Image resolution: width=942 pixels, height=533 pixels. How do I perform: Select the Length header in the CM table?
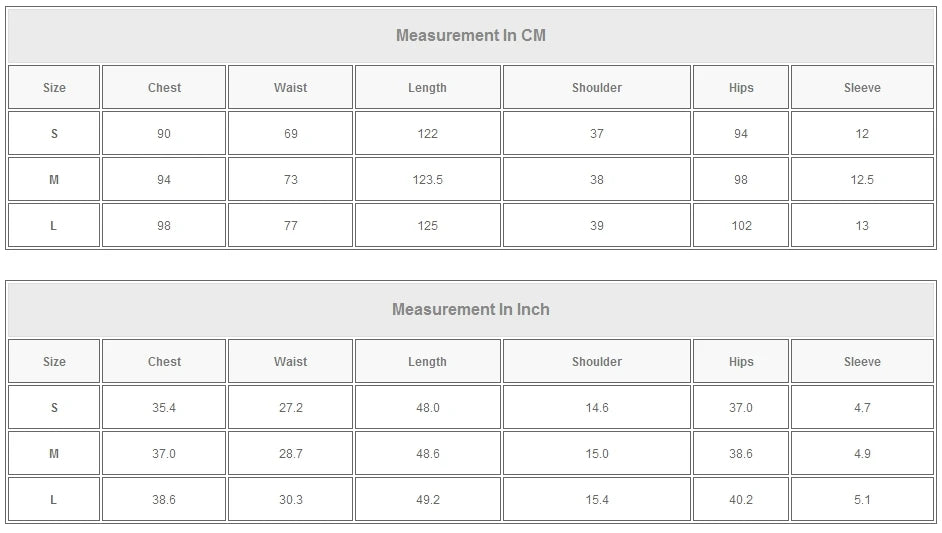coord(427,88)
